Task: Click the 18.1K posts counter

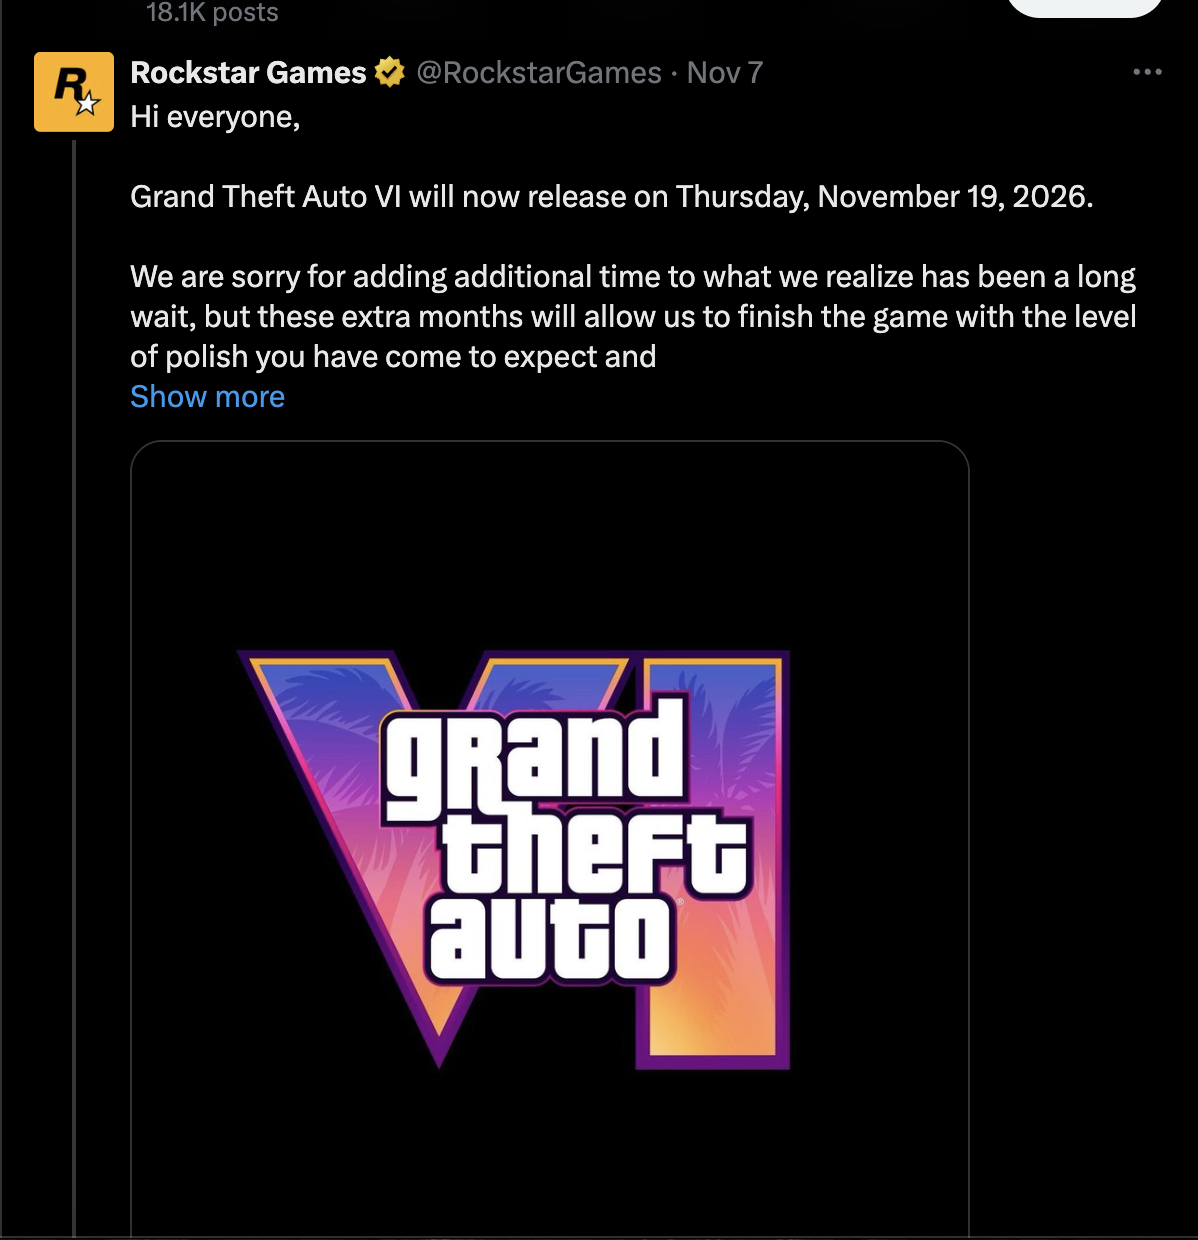Action: pos(210,13)
